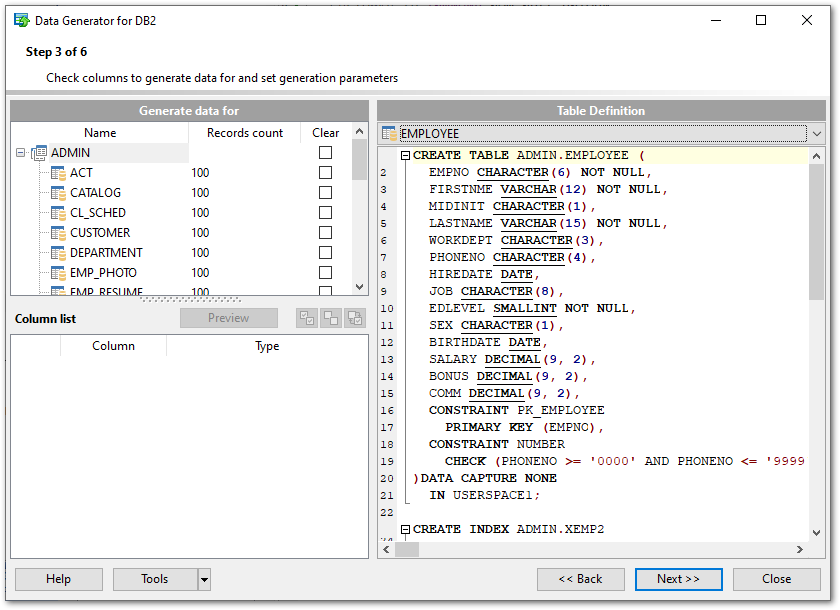Screen dimensions: 840x610
Task: Go back with the << Back button
Action: 581,579
